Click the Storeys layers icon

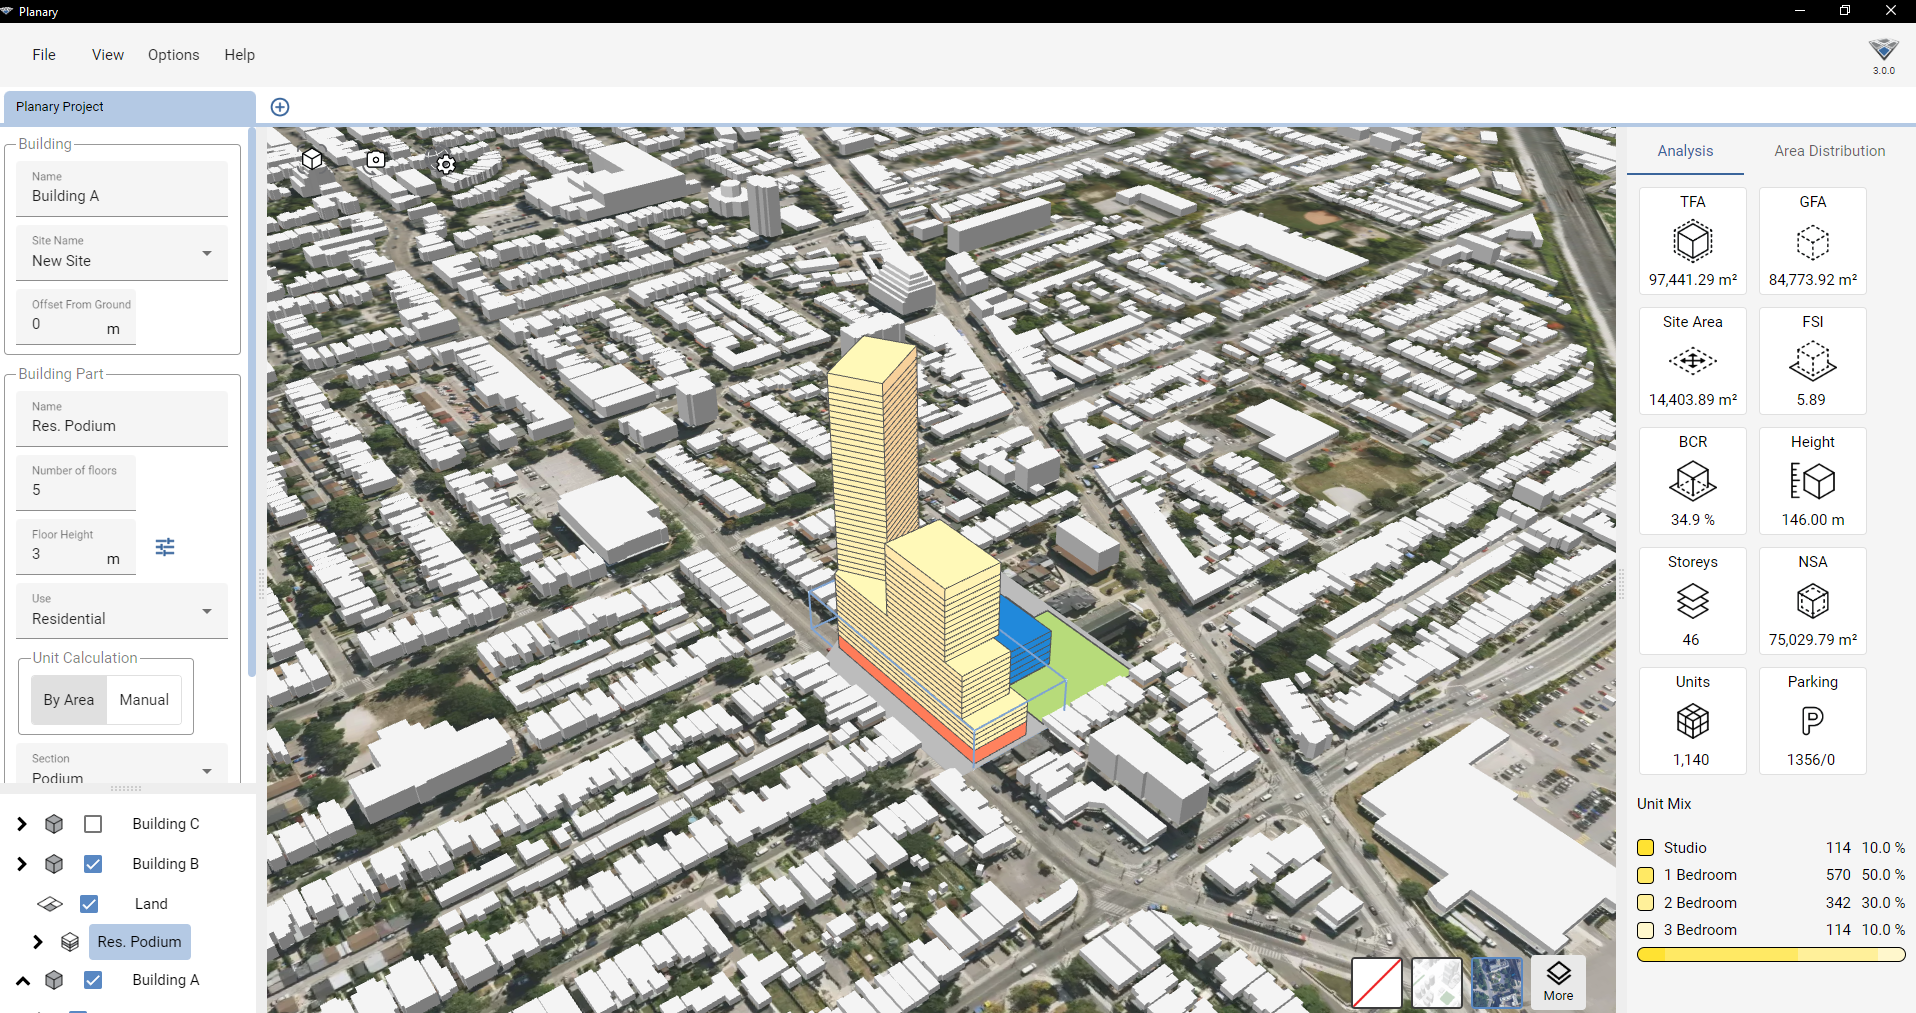1693,601
